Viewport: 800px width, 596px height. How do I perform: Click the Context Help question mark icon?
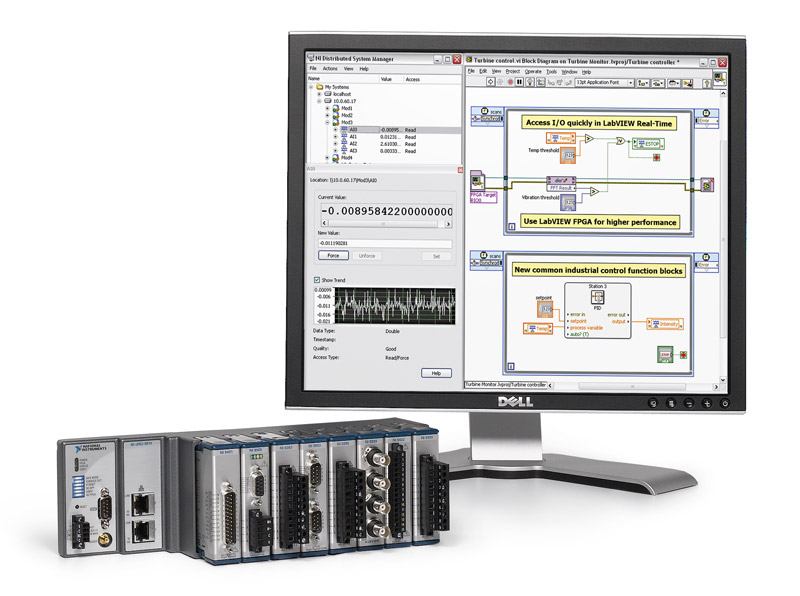[707, 83]
